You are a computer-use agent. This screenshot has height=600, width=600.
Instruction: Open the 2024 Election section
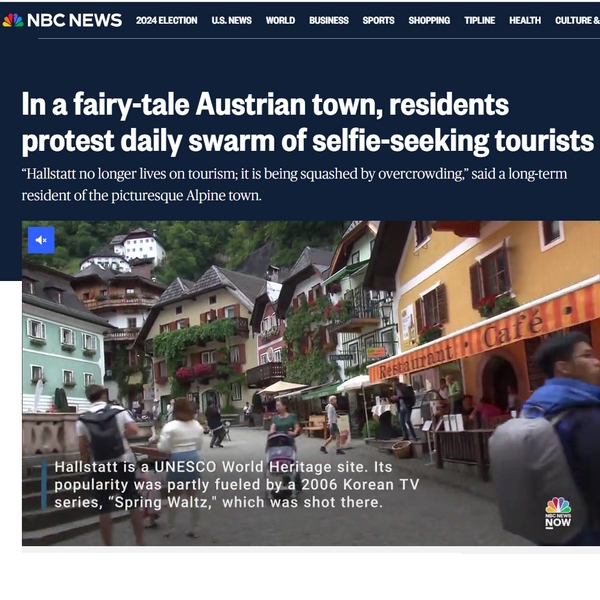(166, 20)
